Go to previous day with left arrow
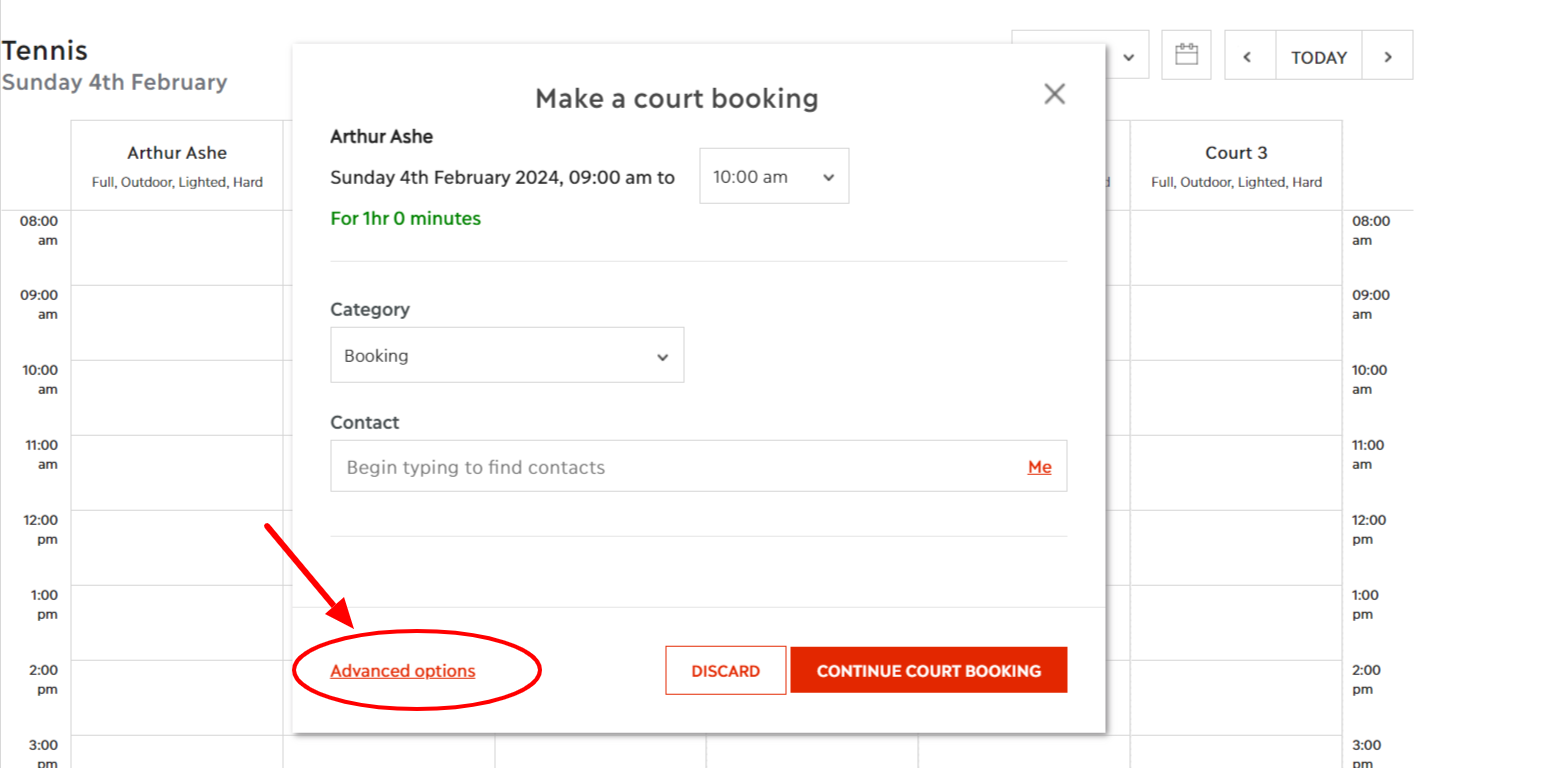This screenshot has height=768, width=1552. tap(1247, 57)
